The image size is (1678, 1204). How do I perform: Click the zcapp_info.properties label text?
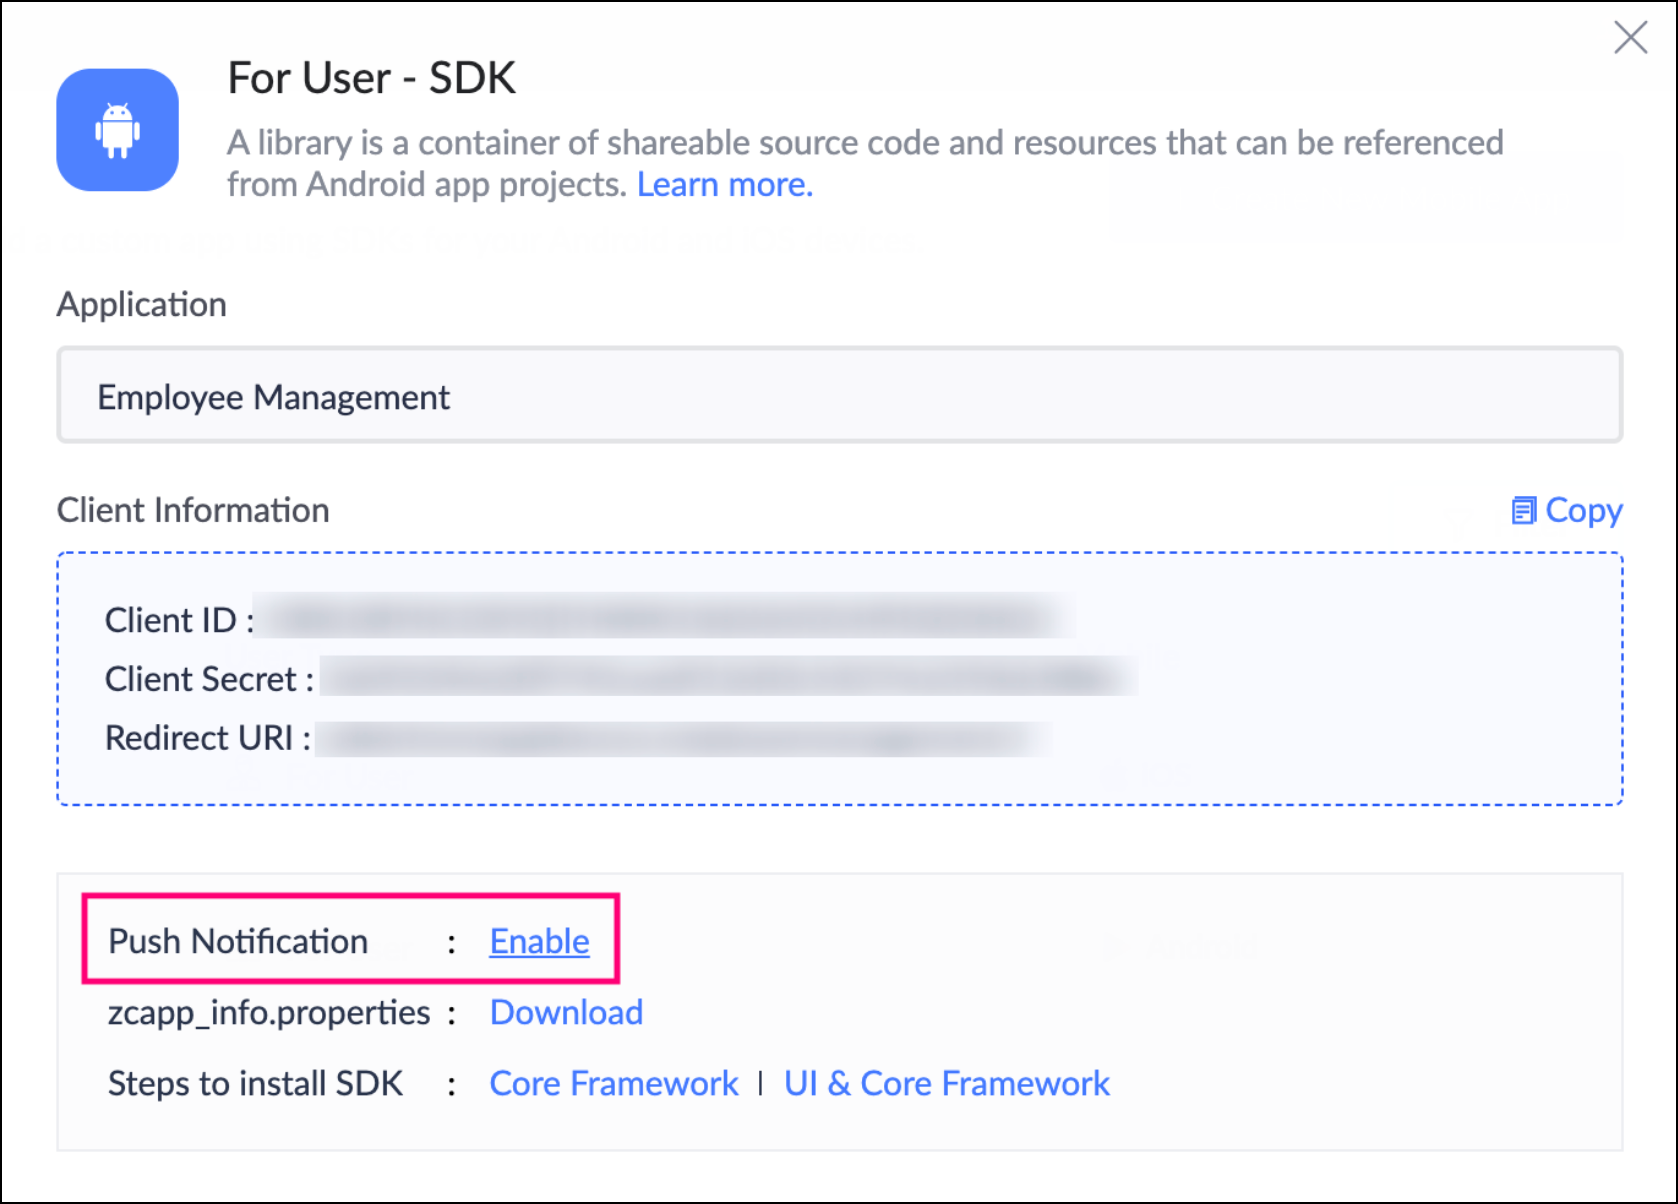click(268, 1013)
